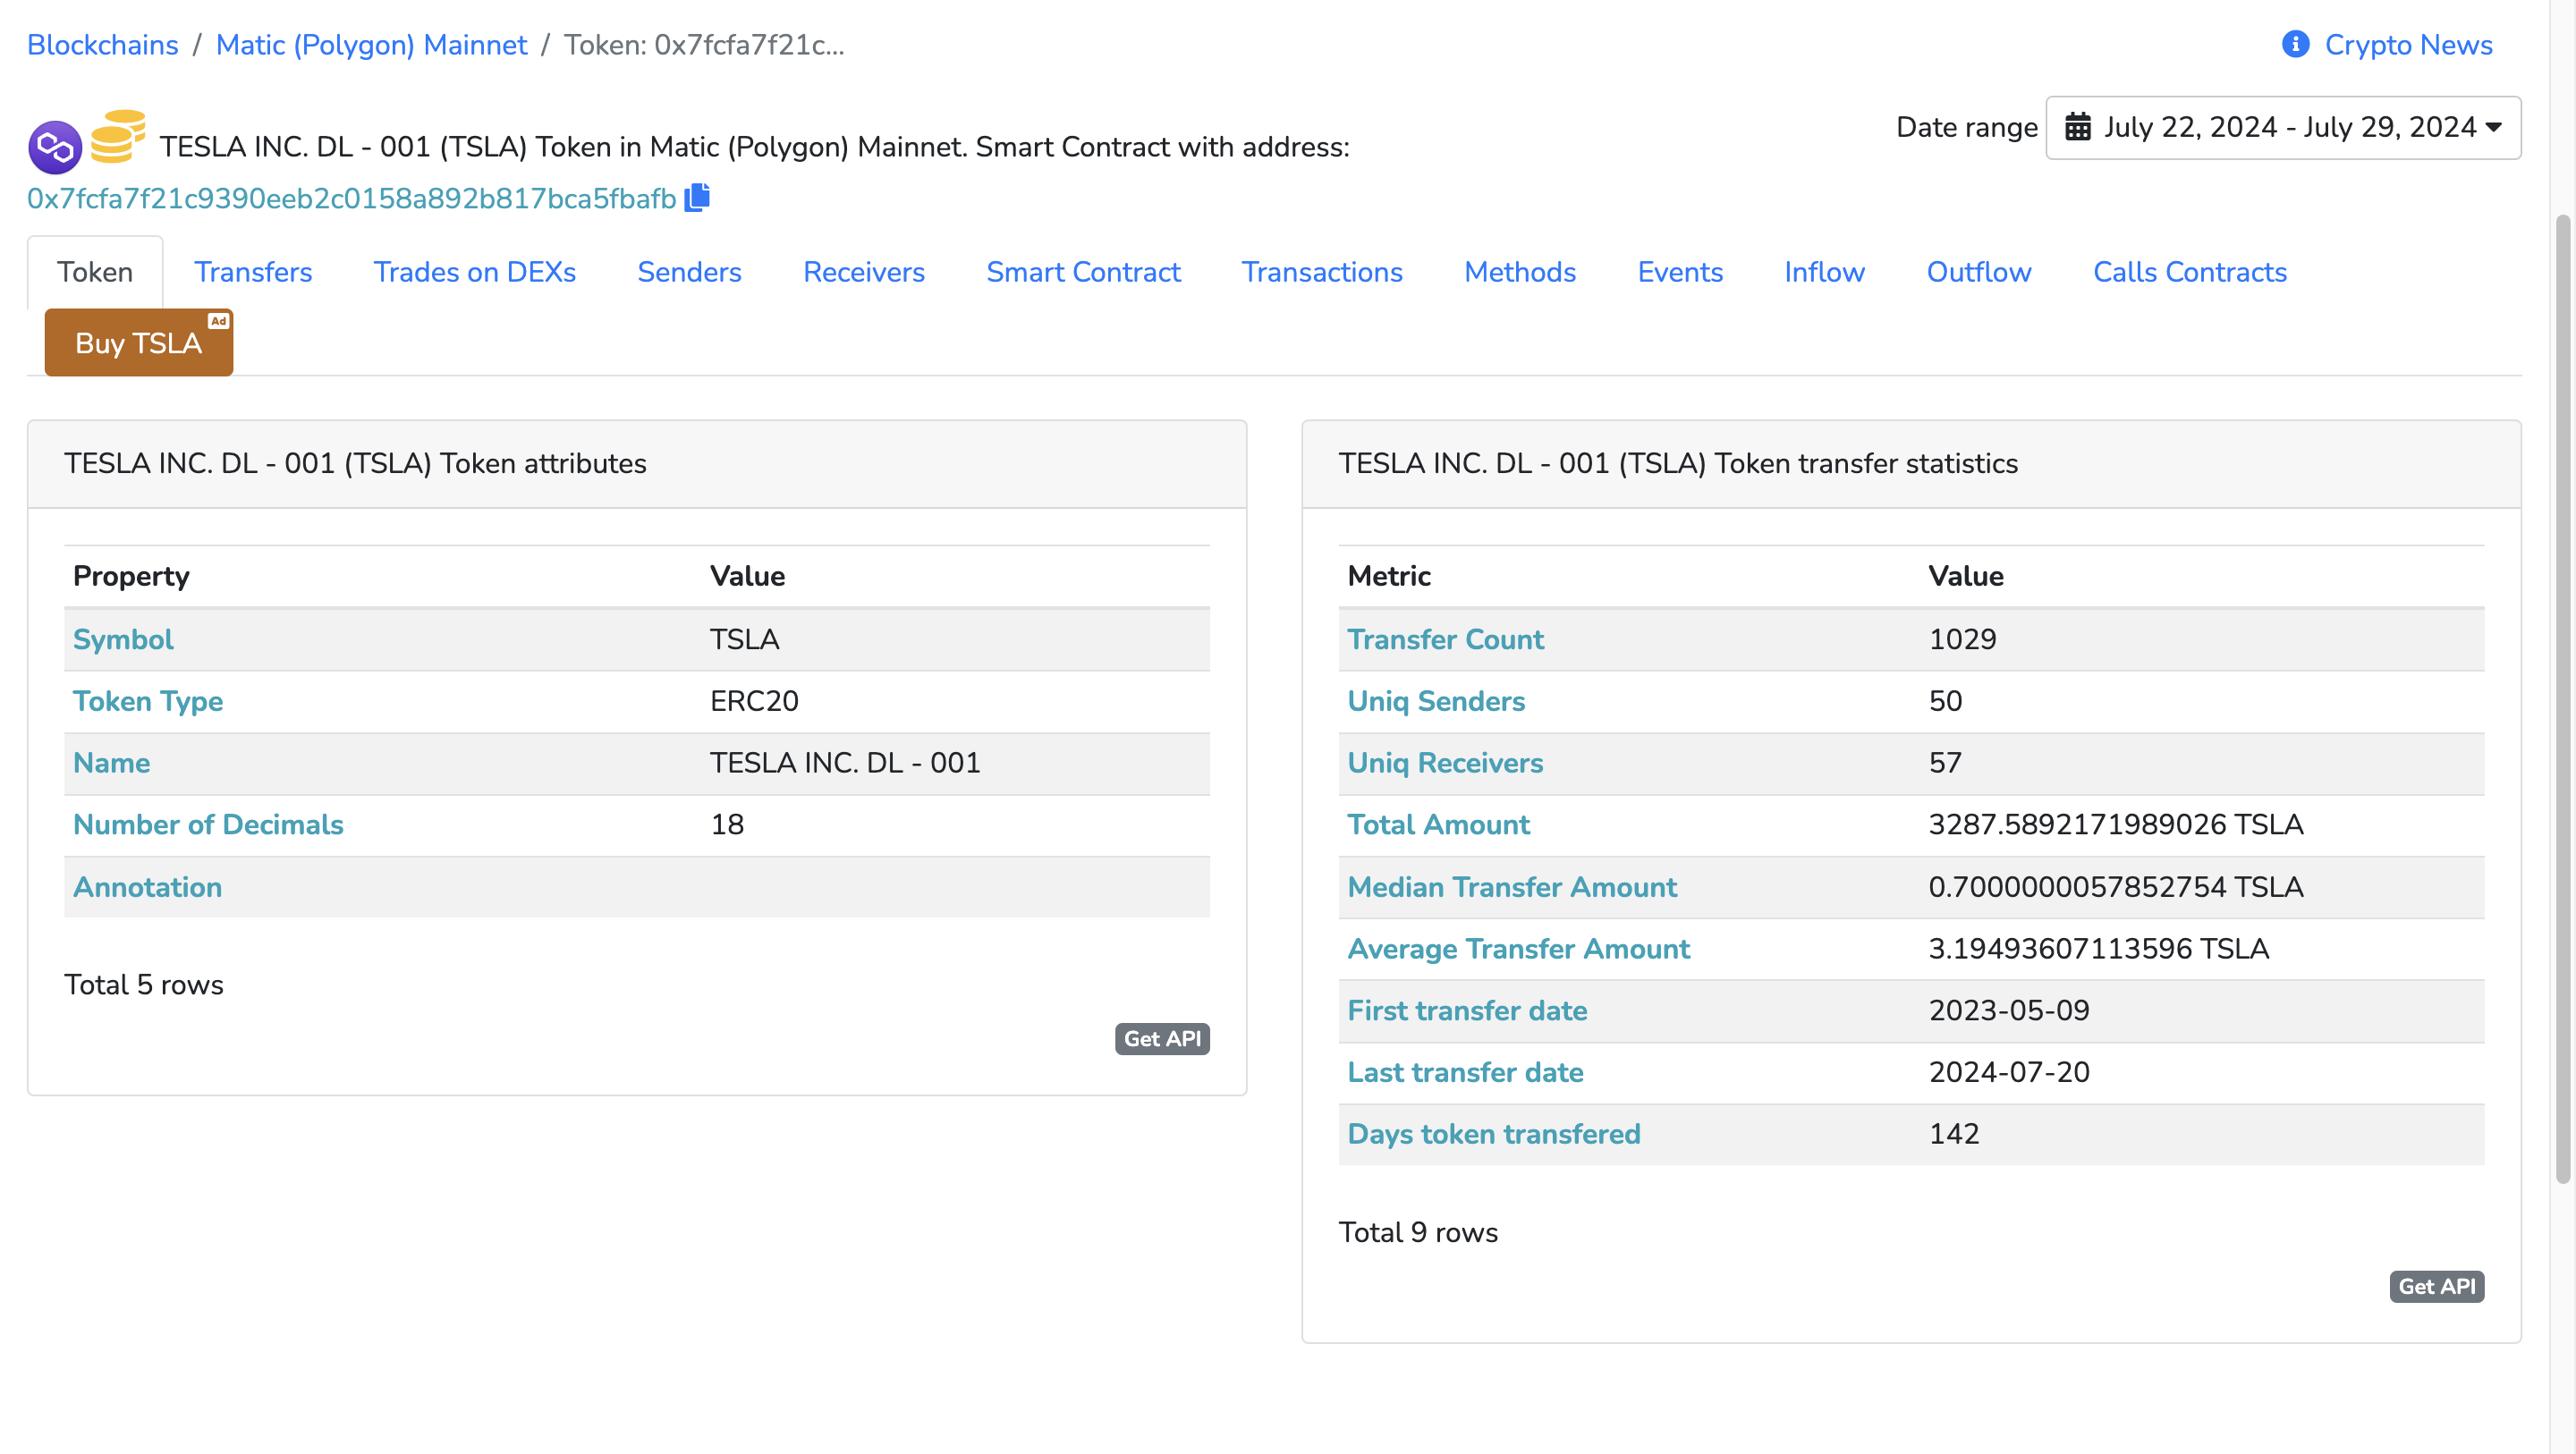Select the last transfer date 2024-07-20
Image resolution: width=2576 pixels, height=1454 pixels.
click(x=2009, y=1072)
